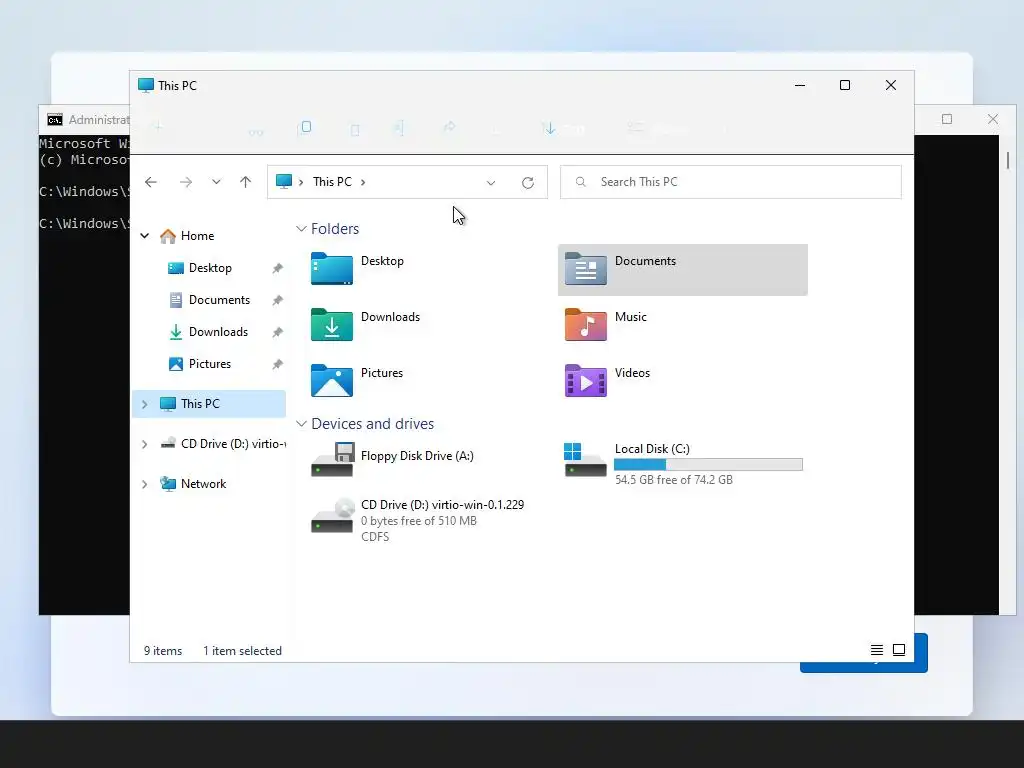This screenshot has height=768, width=1024.
Task: Expand the CD Drive (D:) tree node
Action: coord(145,444)
